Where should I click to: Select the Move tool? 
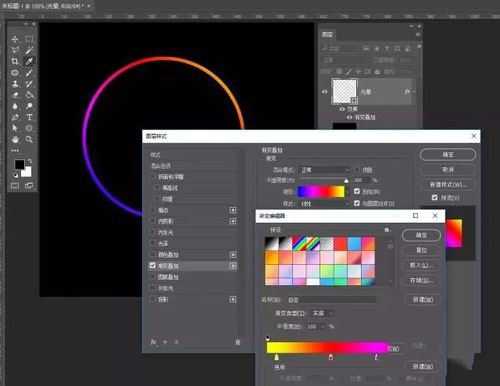tap(15, 39)
